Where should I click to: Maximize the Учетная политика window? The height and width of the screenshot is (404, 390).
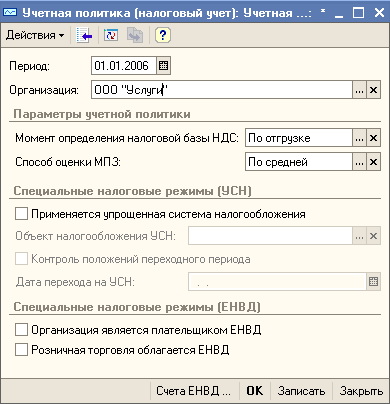tap(359, 13)
